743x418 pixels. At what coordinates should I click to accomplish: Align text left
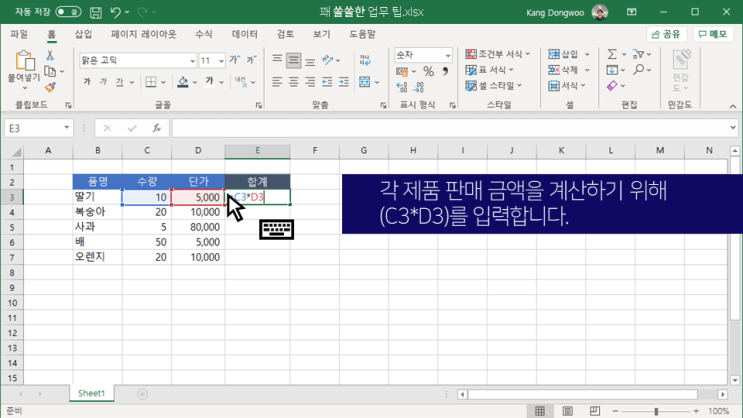[x=277, y=82]
